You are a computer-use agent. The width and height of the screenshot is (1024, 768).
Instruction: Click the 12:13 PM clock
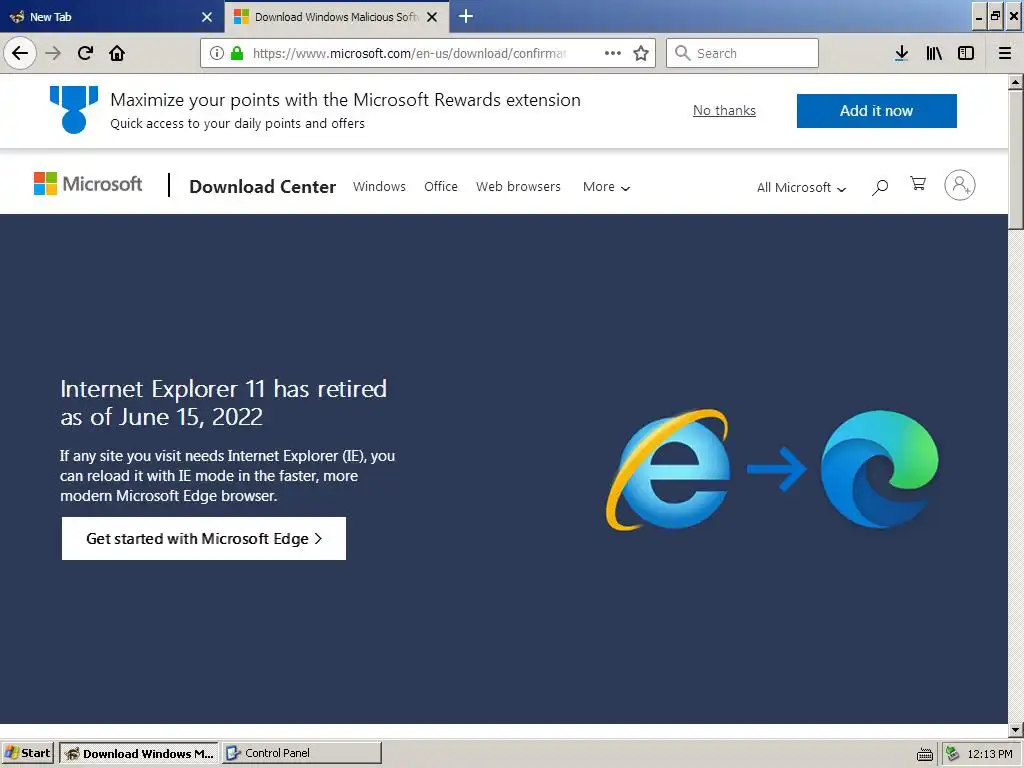[x=990, y=754]
